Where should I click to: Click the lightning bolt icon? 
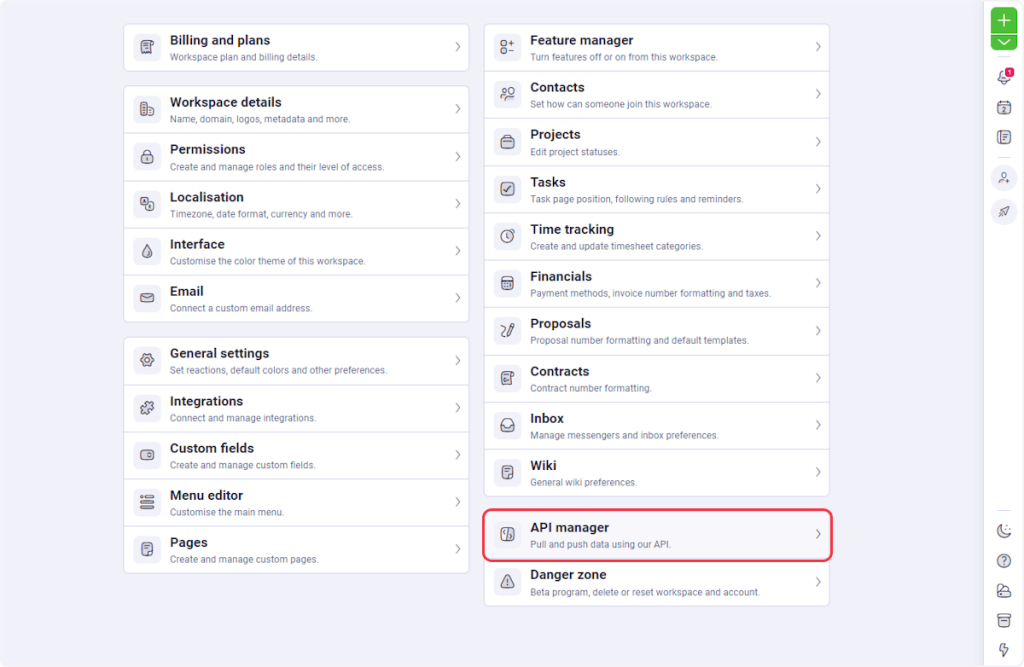point(1004,650)
